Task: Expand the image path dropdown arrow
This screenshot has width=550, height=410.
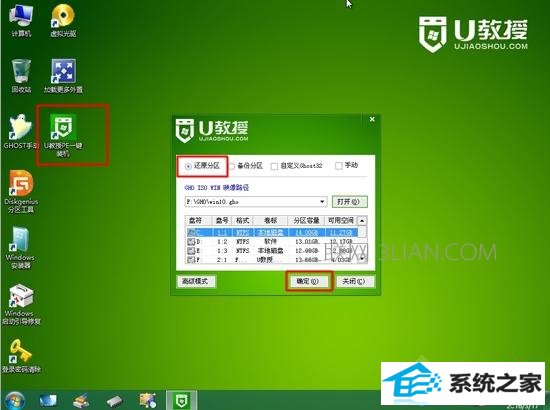Action: click(322, 202)
